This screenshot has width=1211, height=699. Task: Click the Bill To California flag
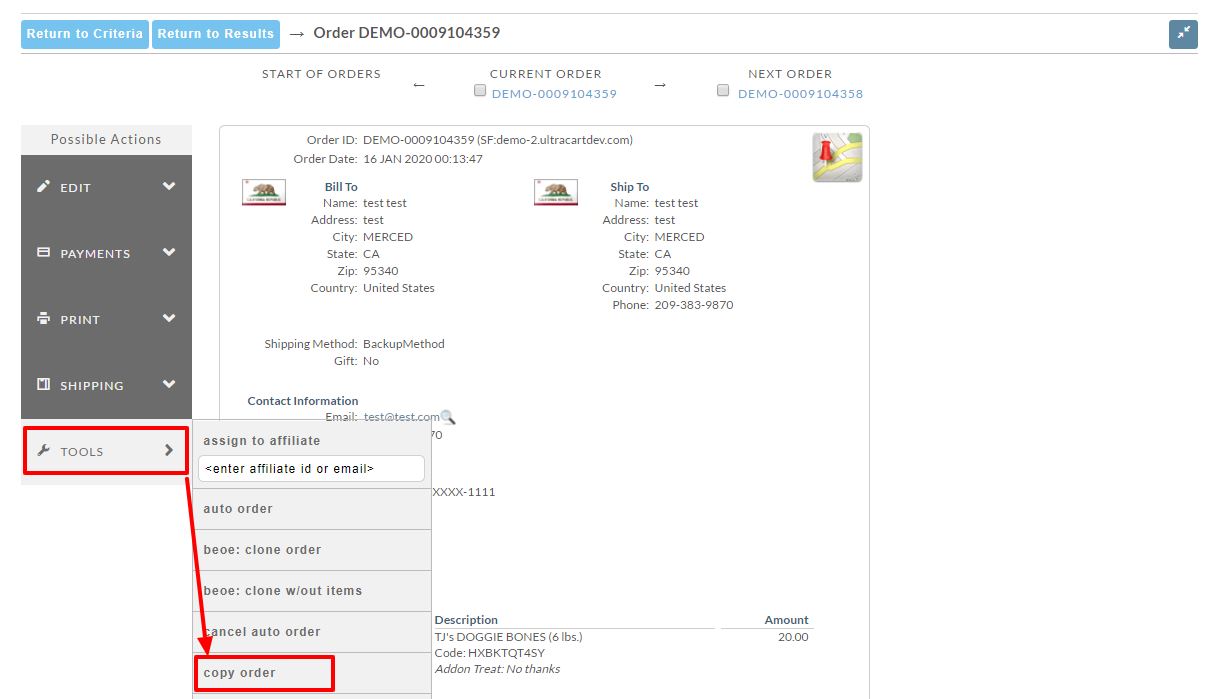[x=264, y=193]
